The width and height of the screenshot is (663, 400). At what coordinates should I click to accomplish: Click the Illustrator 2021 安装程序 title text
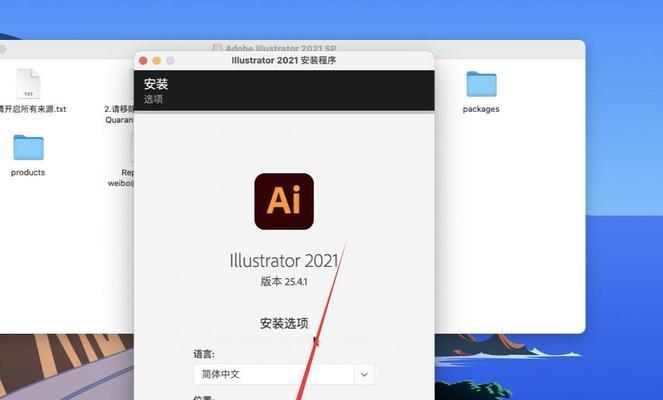[284, 60]
